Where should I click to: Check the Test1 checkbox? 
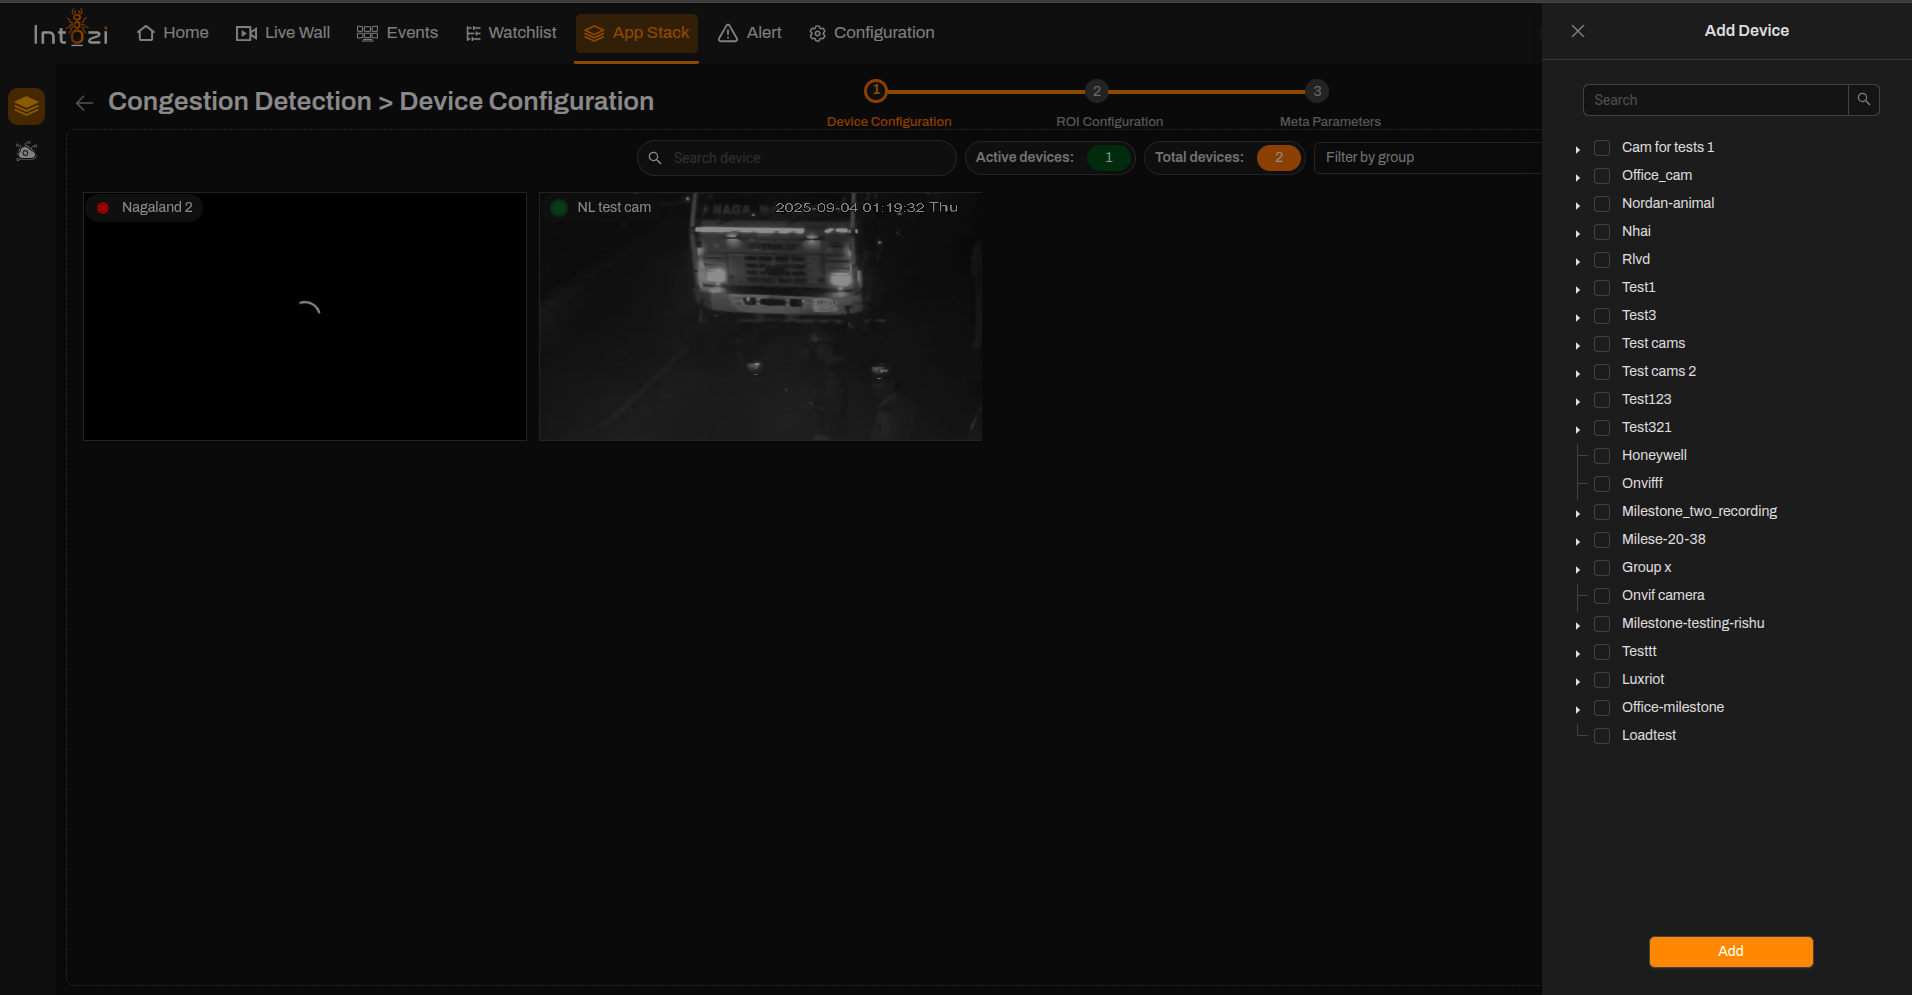click(x=1602, y=288)
